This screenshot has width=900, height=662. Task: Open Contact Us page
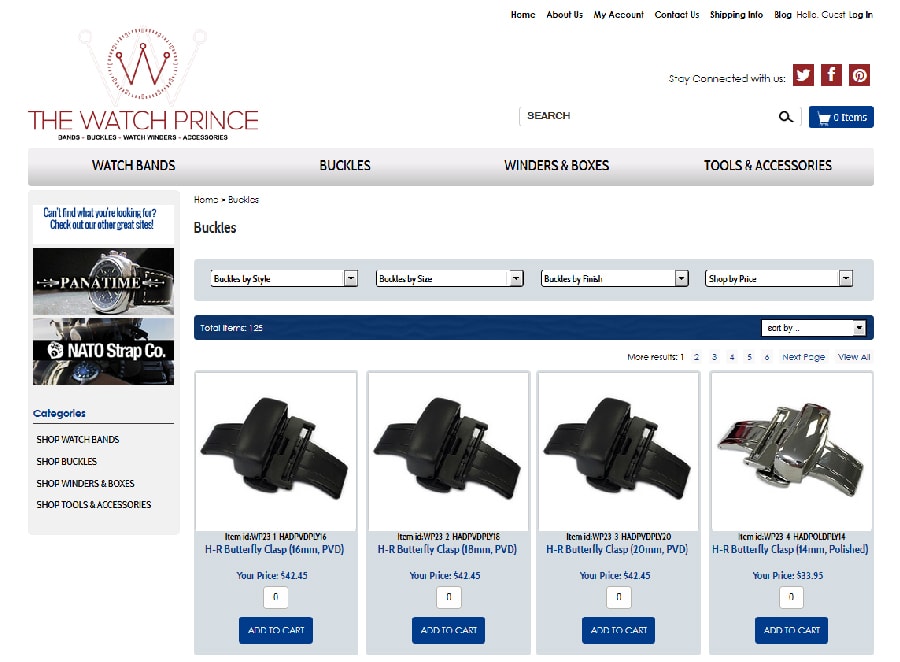[677, 15]
